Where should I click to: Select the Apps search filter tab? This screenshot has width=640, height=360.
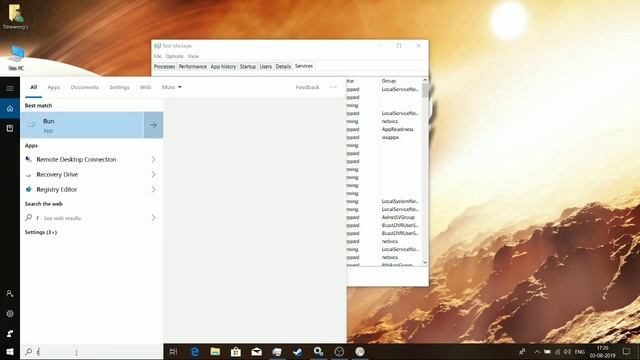pos(53,87)
